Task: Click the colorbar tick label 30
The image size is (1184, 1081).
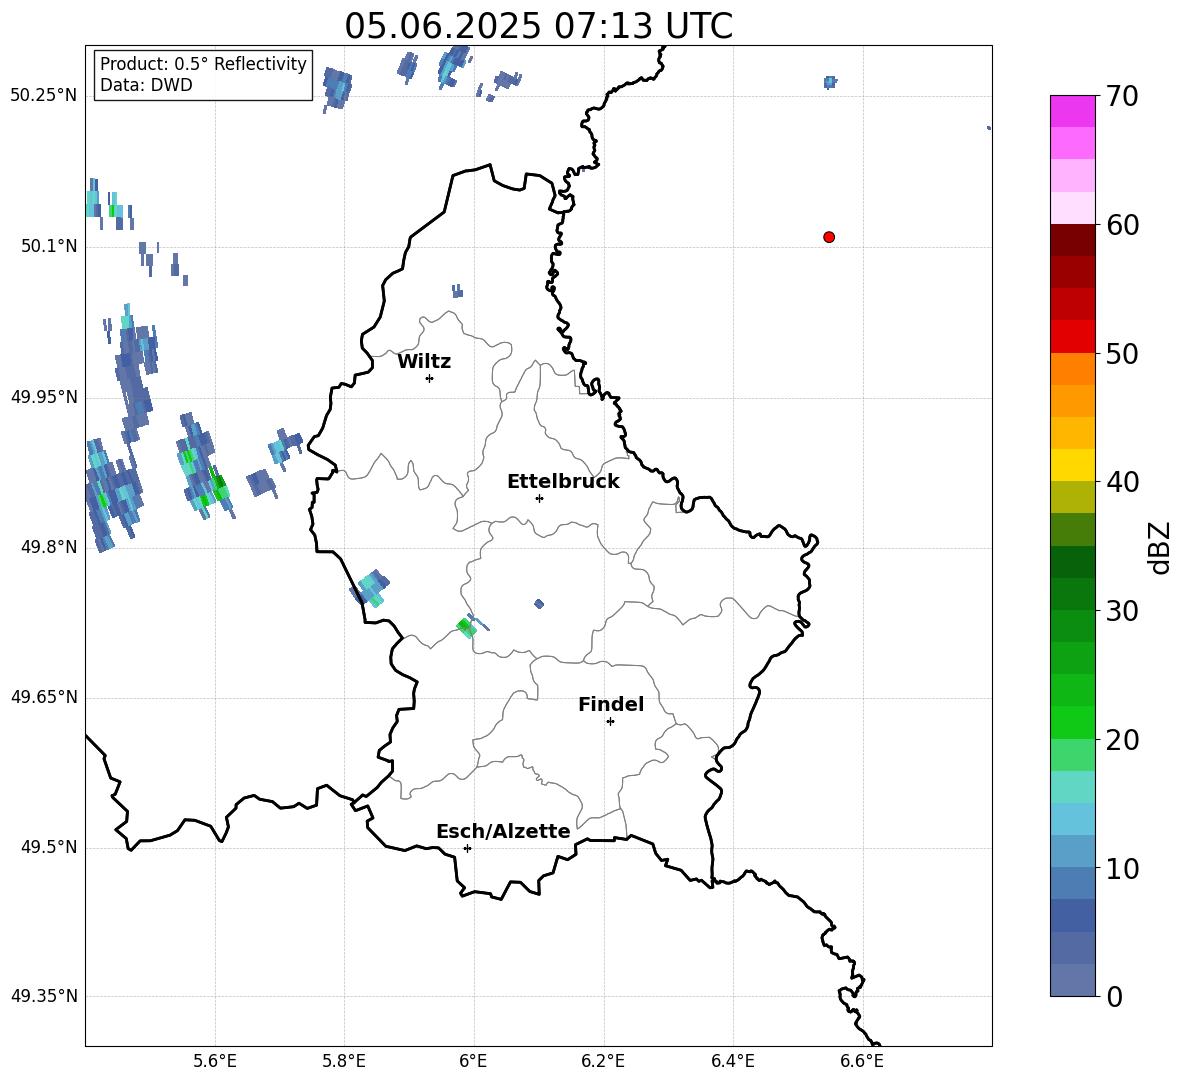Action: pos(1122,610)
